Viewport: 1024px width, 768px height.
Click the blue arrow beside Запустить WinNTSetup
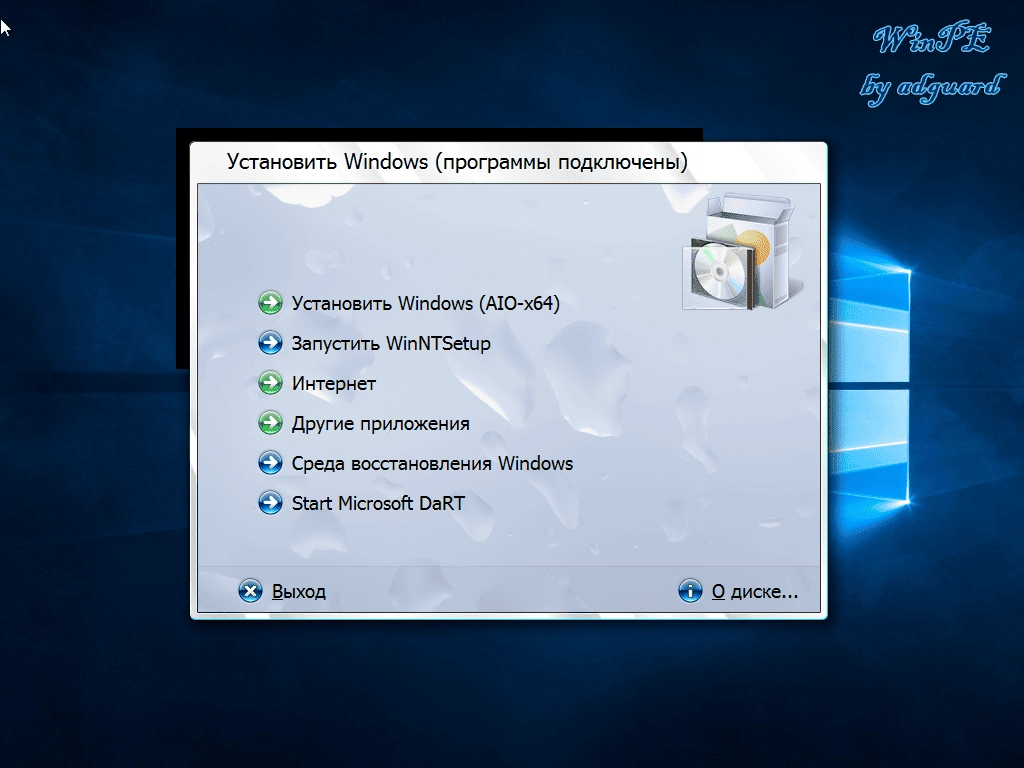270,343
